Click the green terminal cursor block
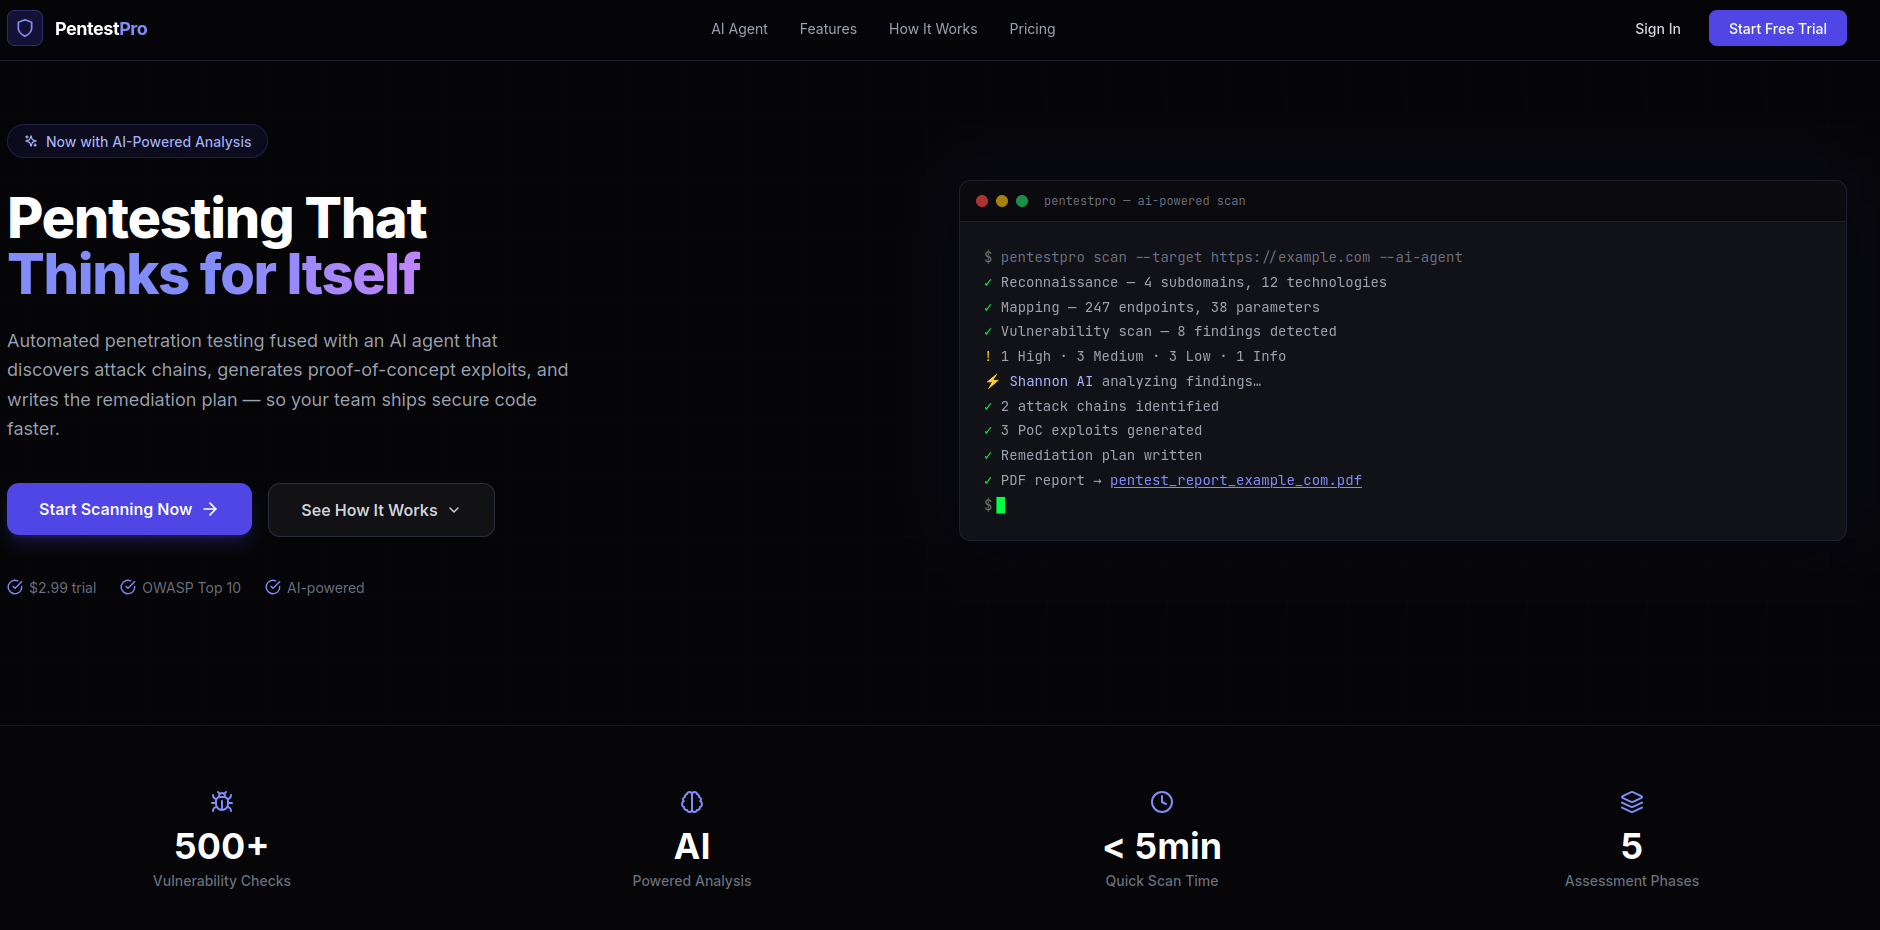1880x930 pixels. [1001, 506]
